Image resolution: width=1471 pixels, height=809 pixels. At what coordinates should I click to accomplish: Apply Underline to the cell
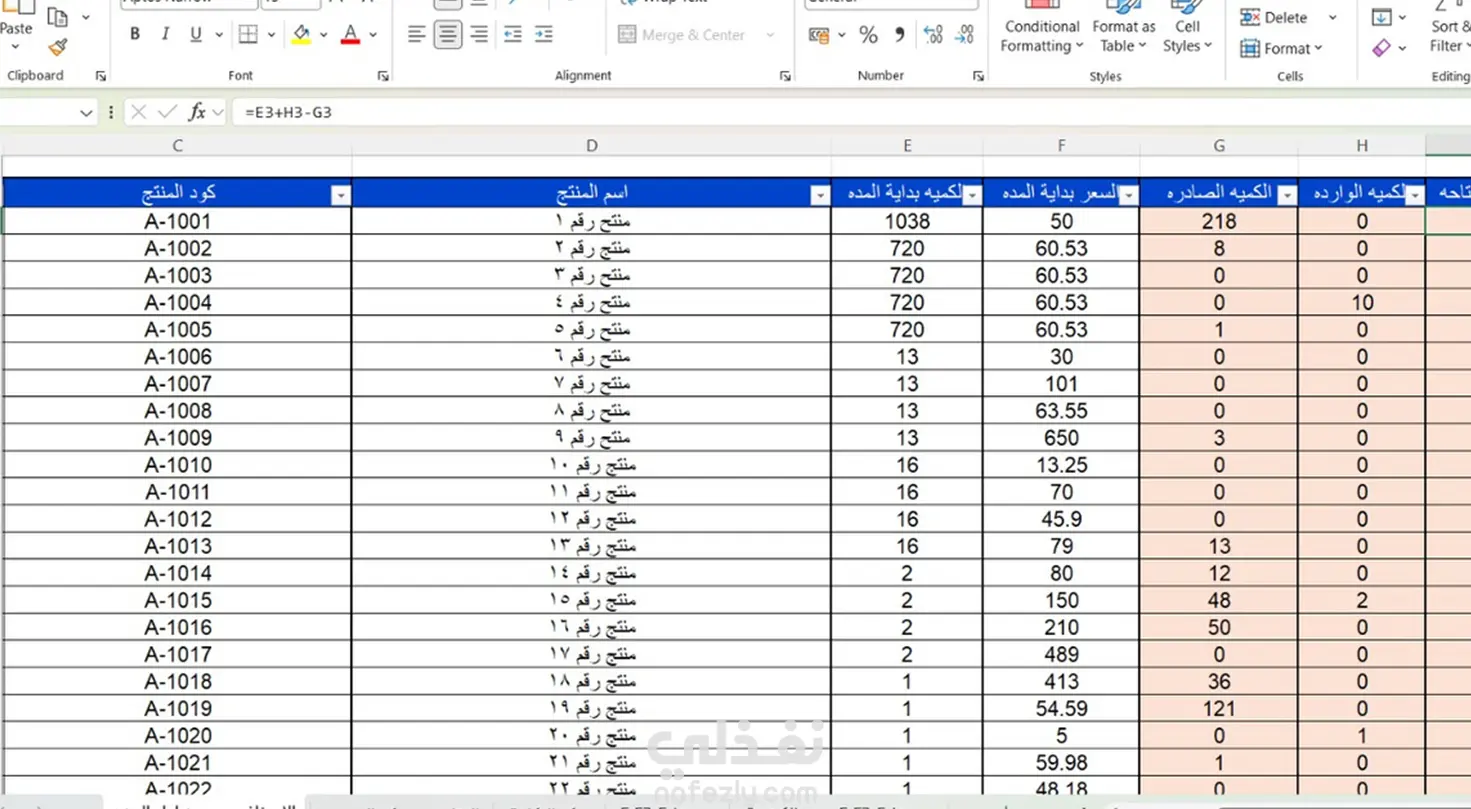tap(196, 34)
